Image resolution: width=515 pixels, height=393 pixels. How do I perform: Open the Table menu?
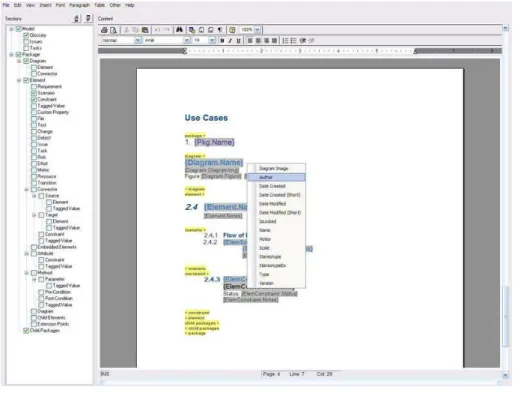coord(99,5)
